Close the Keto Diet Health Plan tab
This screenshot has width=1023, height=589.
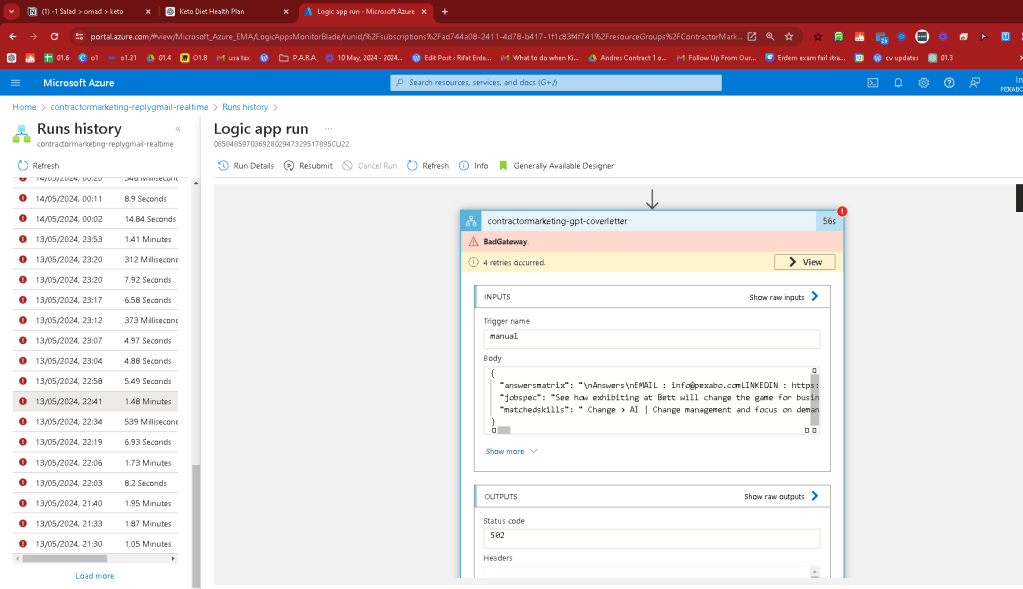pyautogui.click(x=286, y=12)
